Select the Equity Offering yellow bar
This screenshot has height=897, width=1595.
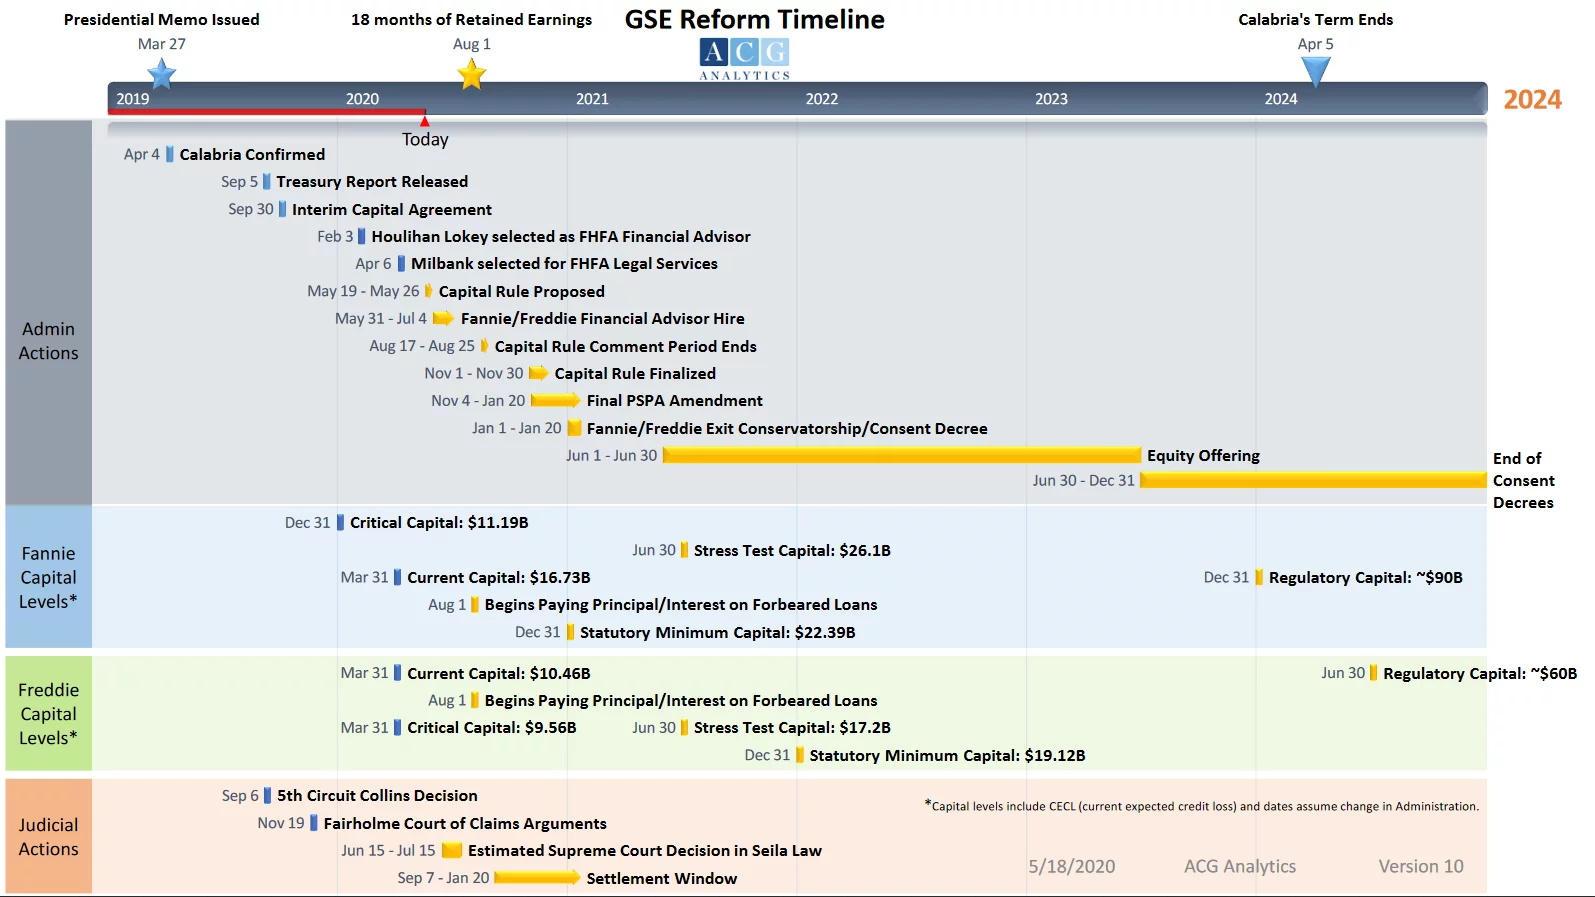(900, 456)
